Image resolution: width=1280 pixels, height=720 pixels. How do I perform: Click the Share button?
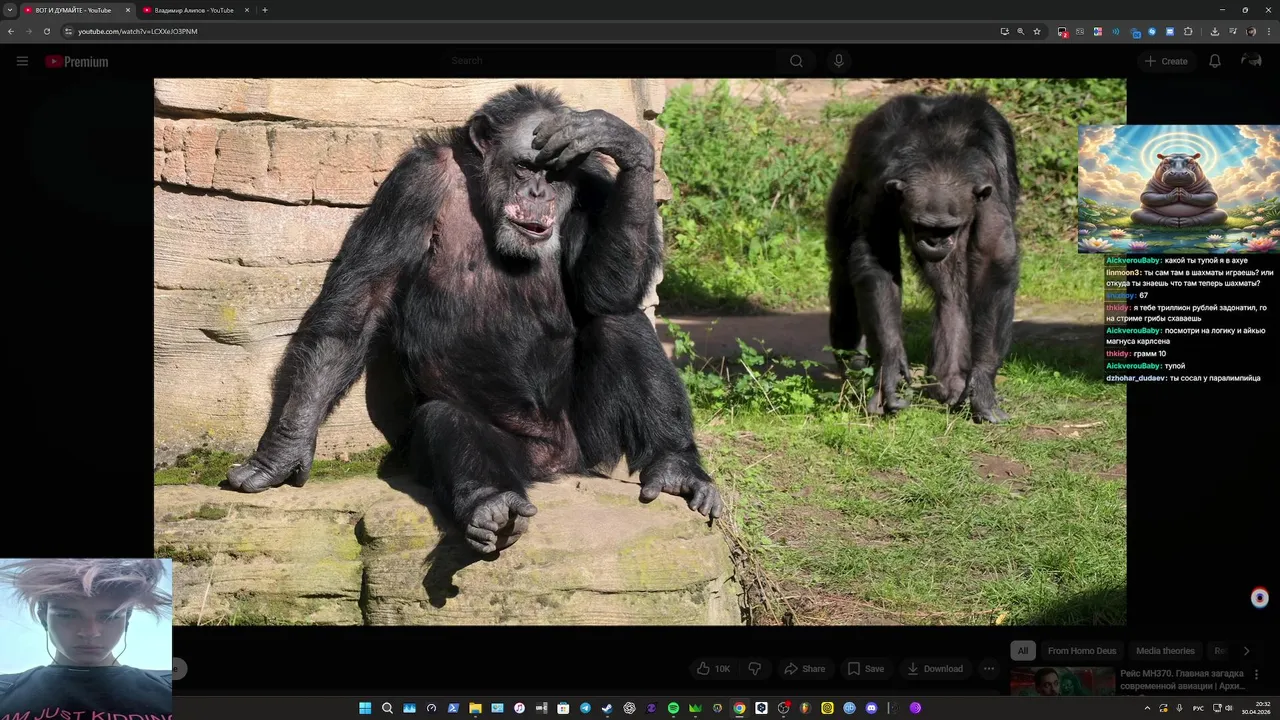pyautogui.click(x=805, y=669)
